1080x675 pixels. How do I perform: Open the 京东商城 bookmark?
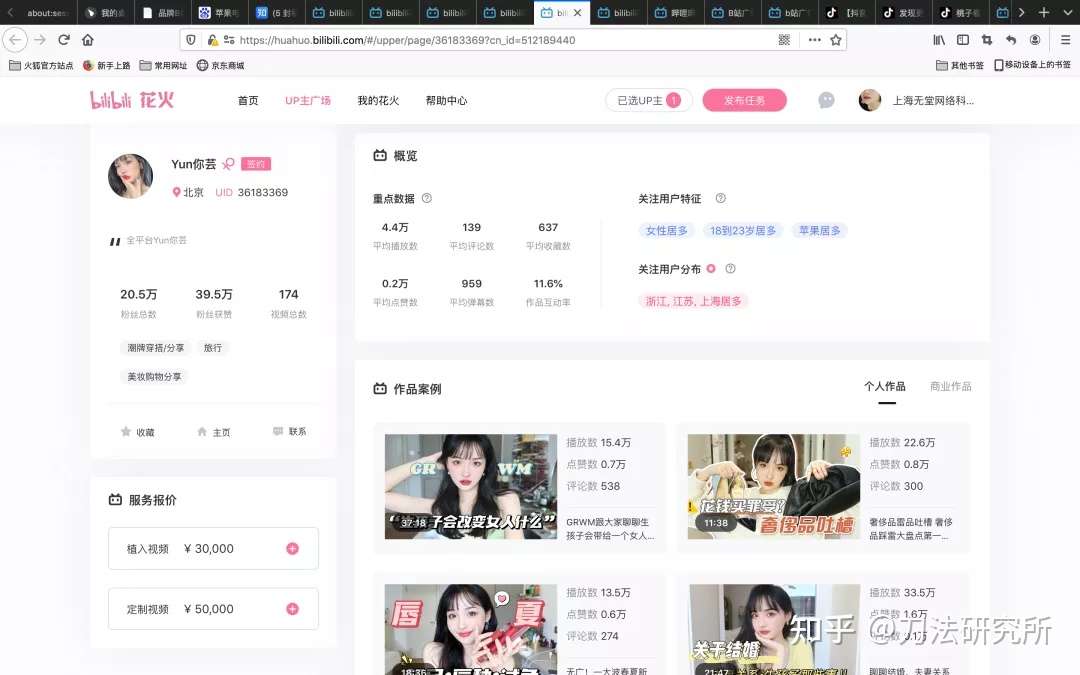coord(220,65)
